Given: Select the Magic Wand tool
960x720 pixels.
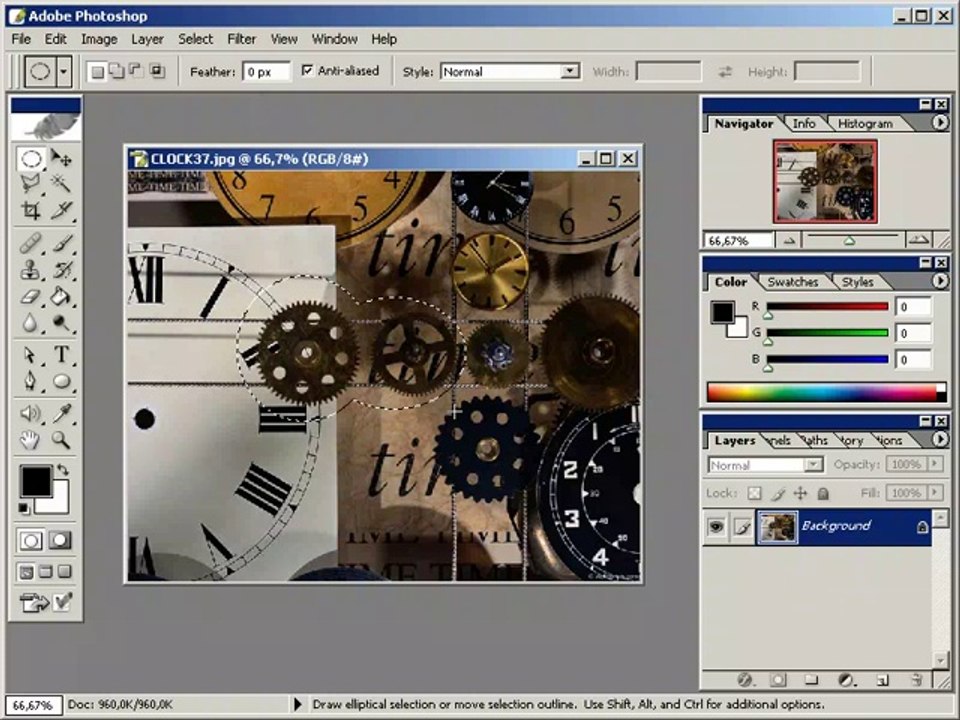Looking at the screenshot, I should (x=61, y=183).
